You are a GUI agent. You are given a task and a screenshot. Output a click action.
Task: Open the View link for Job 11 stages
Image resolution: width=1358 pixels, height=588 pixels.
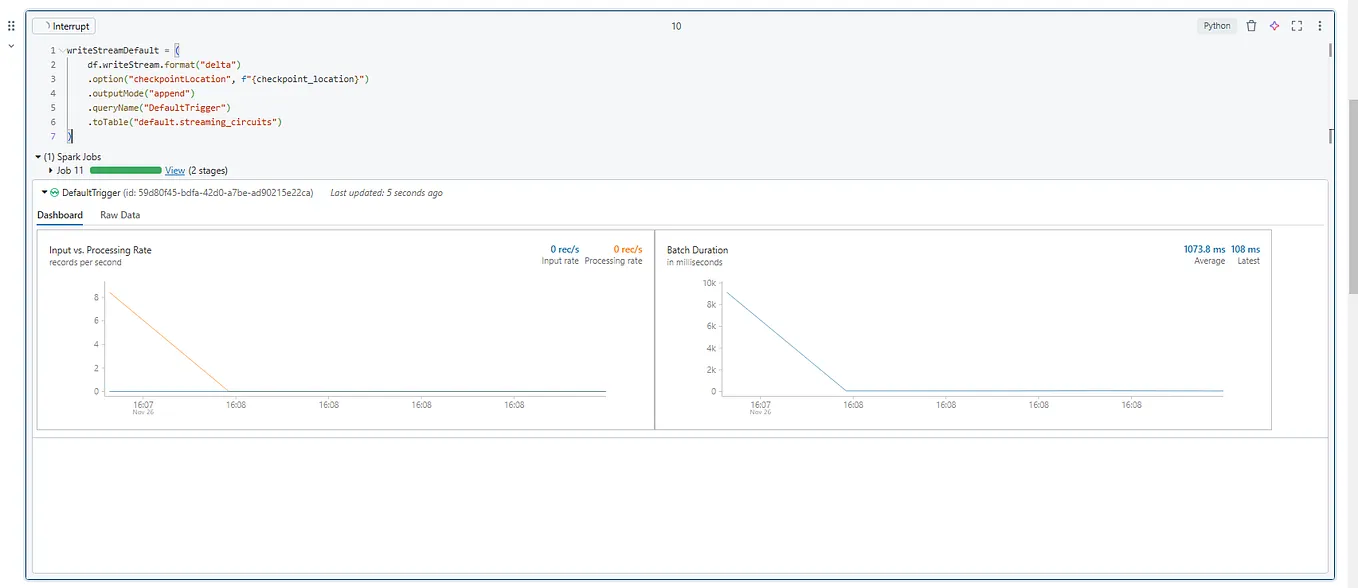click(175, 170)
